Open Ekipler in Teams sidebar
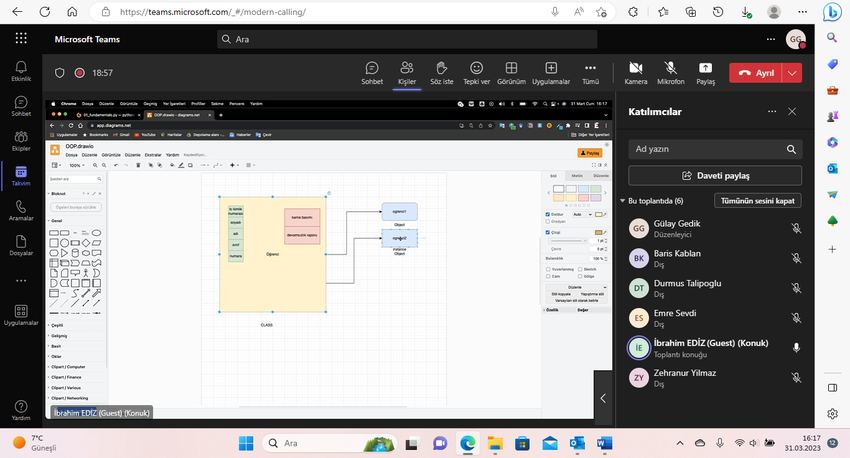This screenshot has height=458, width=850. pos(21,141)
